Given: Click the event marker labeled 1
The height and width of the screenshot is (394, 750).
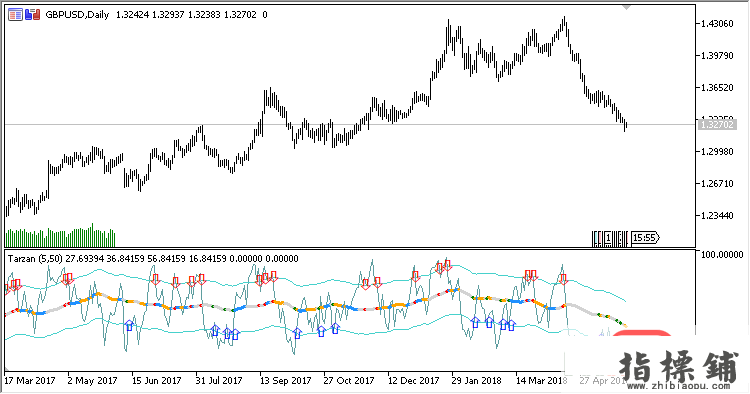Looking at the screenshot, I should [x=608, y=238].
